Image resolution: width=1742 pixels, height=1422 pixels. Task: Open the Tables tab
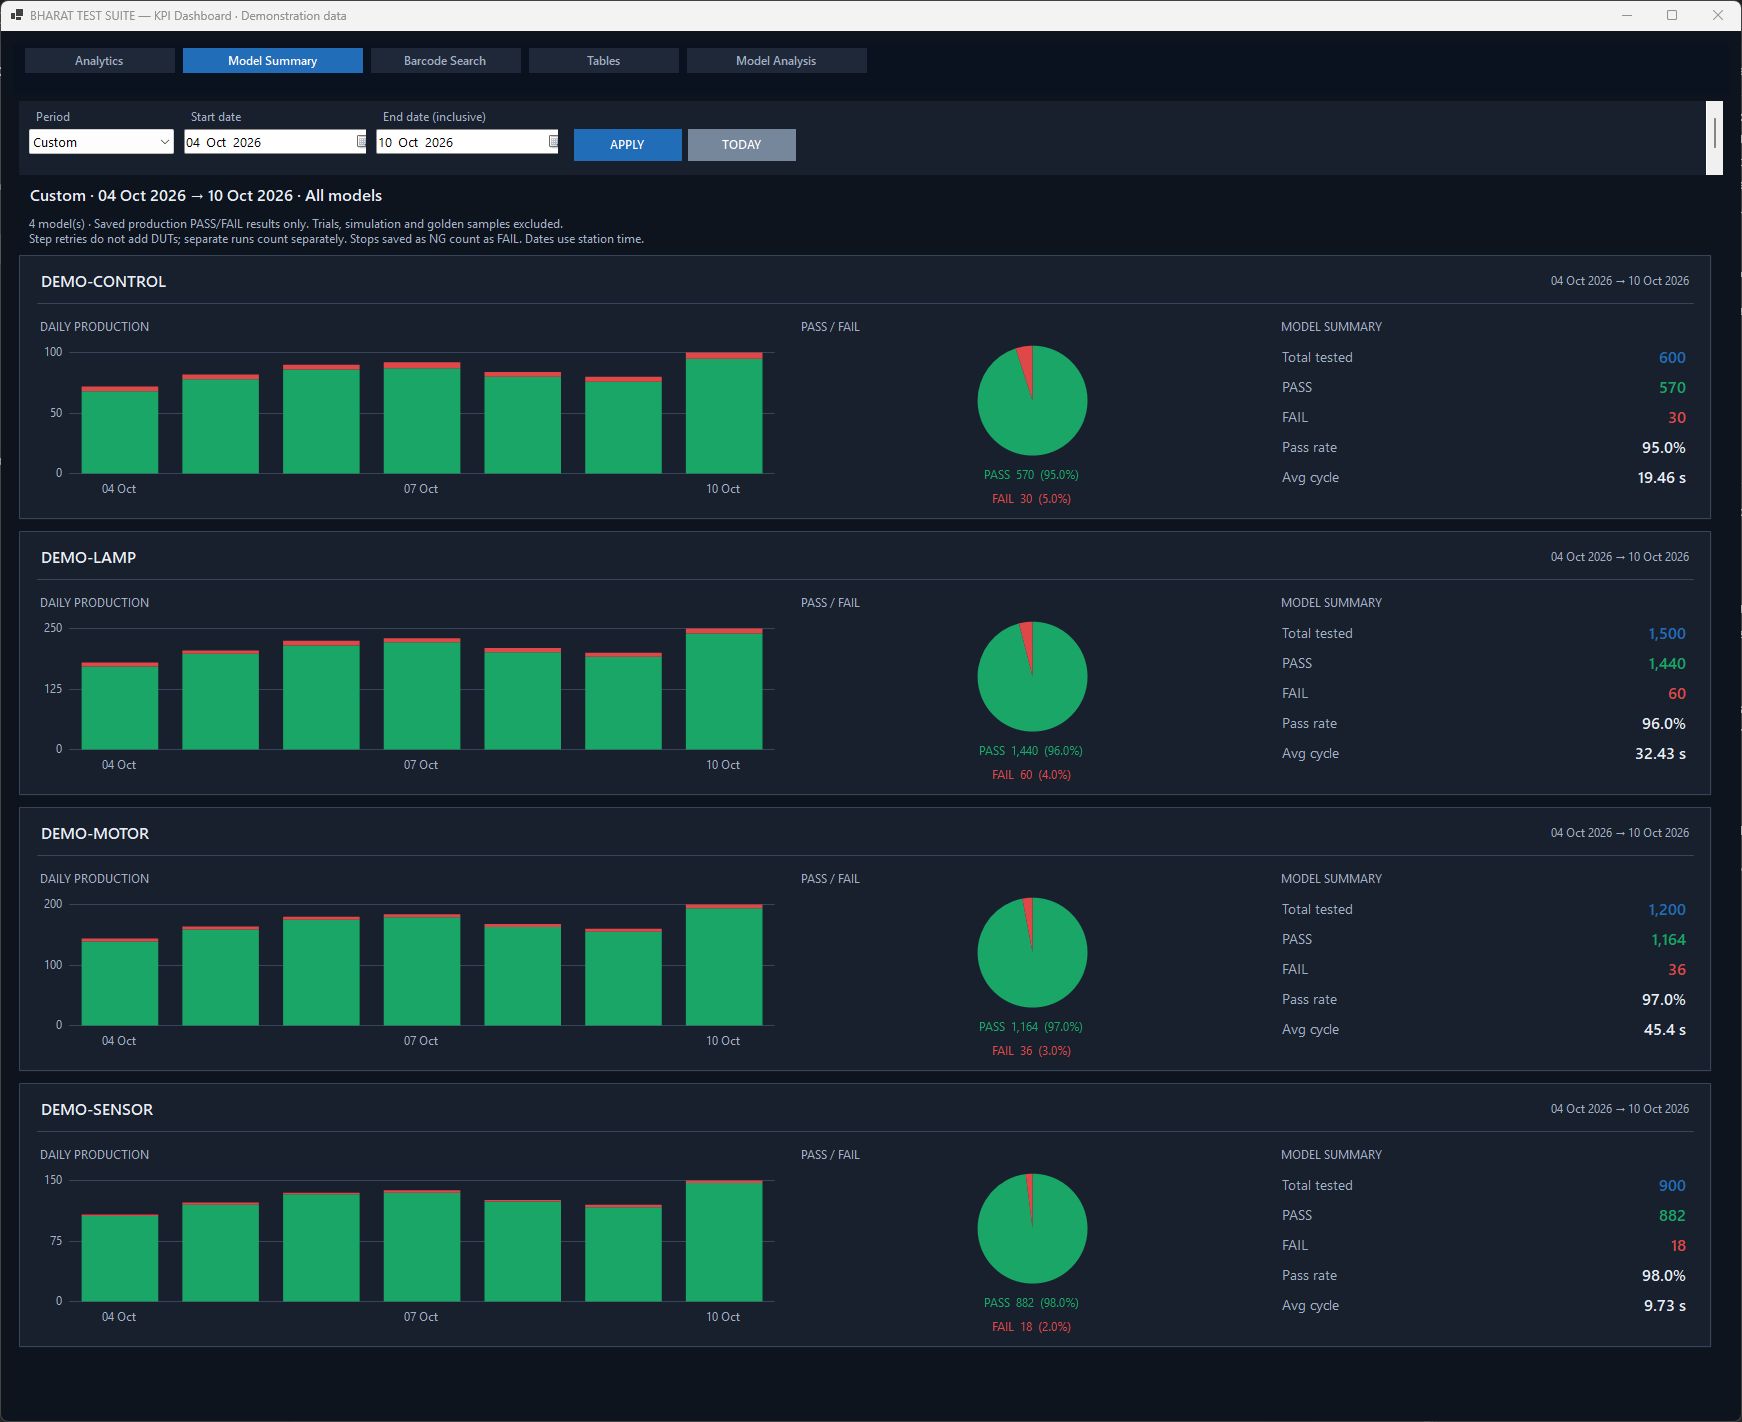coord(603,61)
